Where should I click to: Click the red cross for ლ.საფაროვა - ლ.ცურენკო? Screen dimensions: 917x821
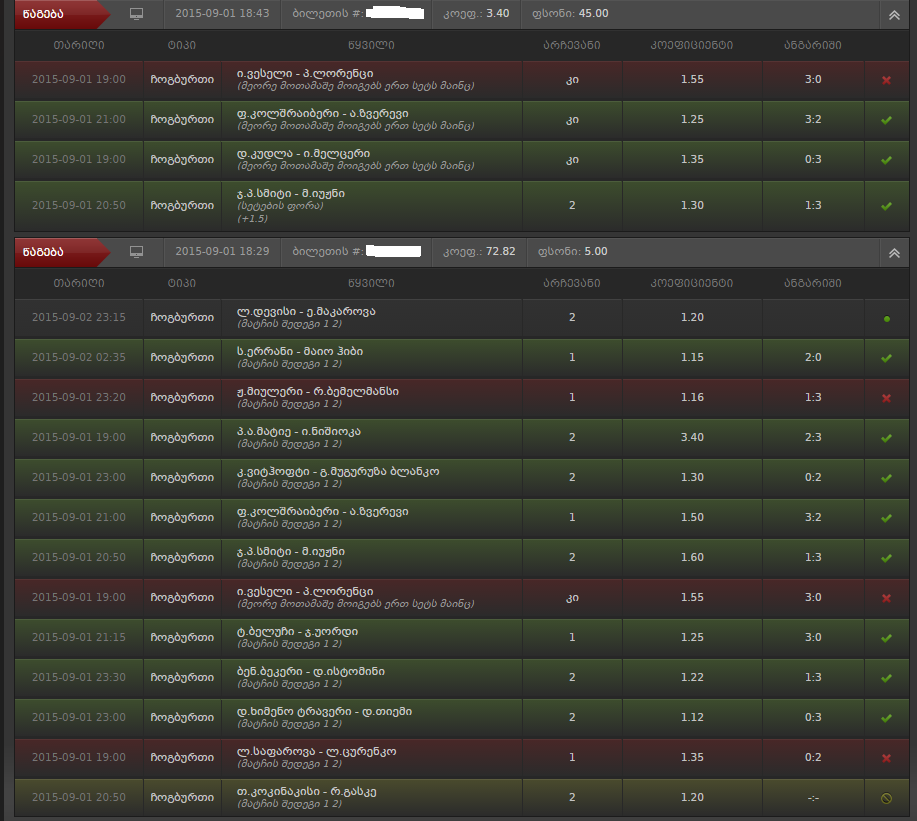click(x=886, y=758)
